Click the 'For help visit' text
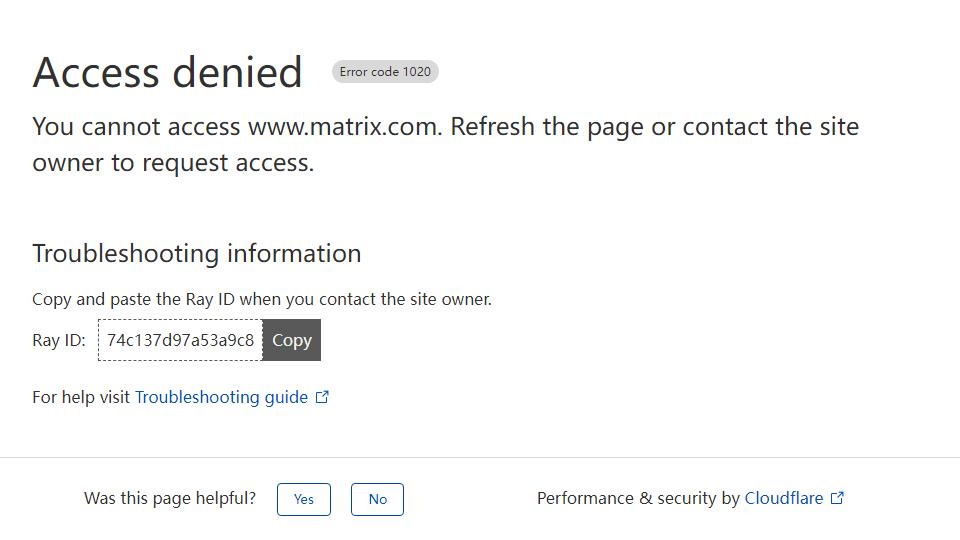Viewport: 960px width, 540px height. coord(81,397)
